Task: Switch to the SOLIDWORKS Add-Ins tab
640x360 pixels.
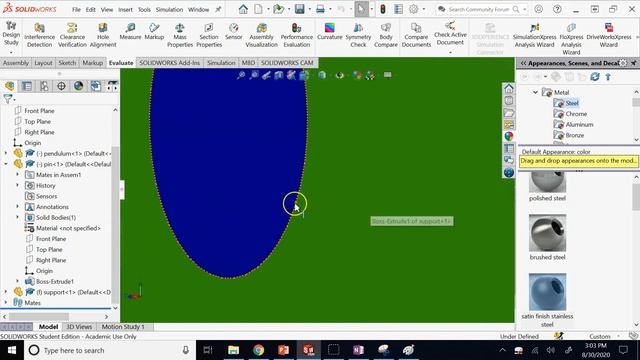Action: (x=170, y=63)
